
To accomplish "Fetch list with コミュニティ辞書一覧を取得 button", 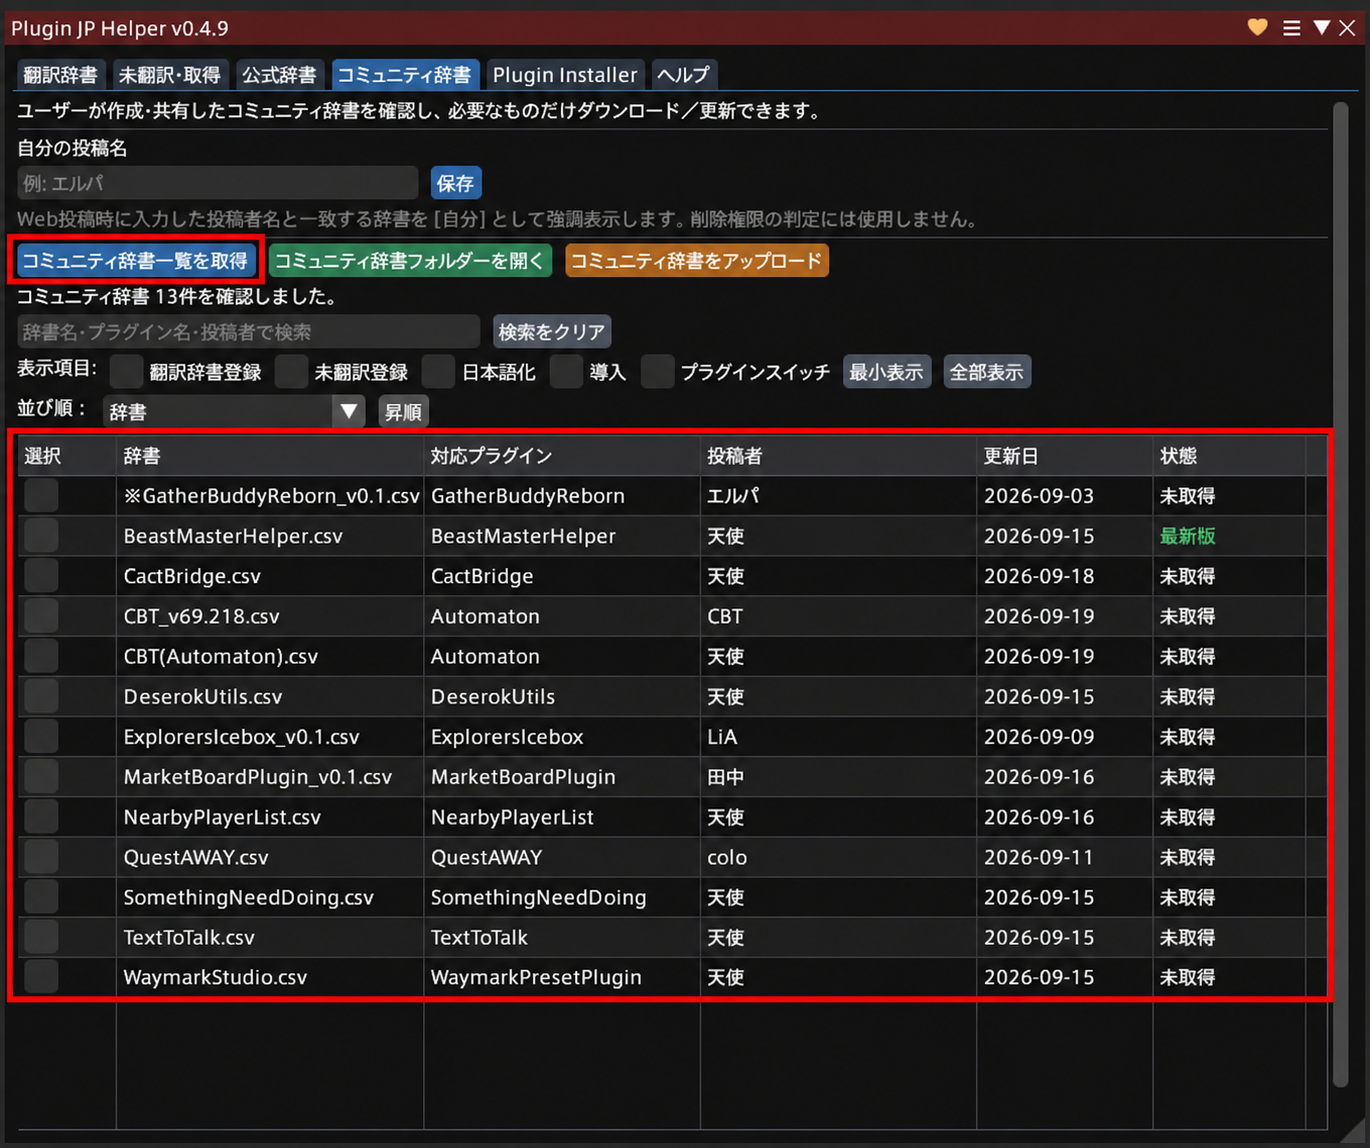I will 135,261.
